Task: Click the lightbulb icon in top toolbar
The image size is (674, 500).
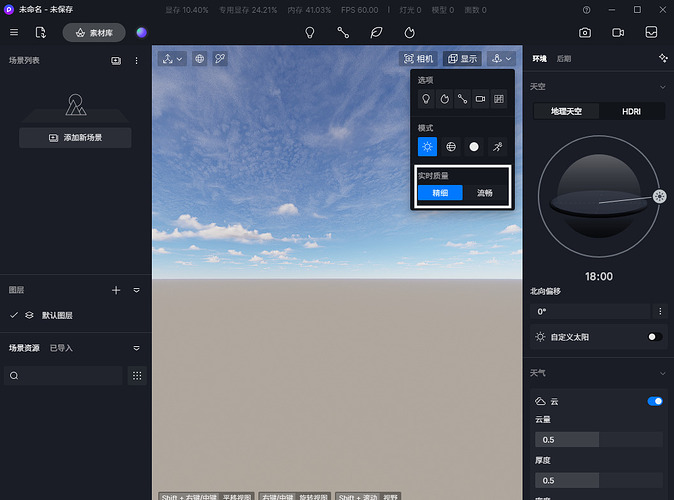Action: (x=310, y=32)
